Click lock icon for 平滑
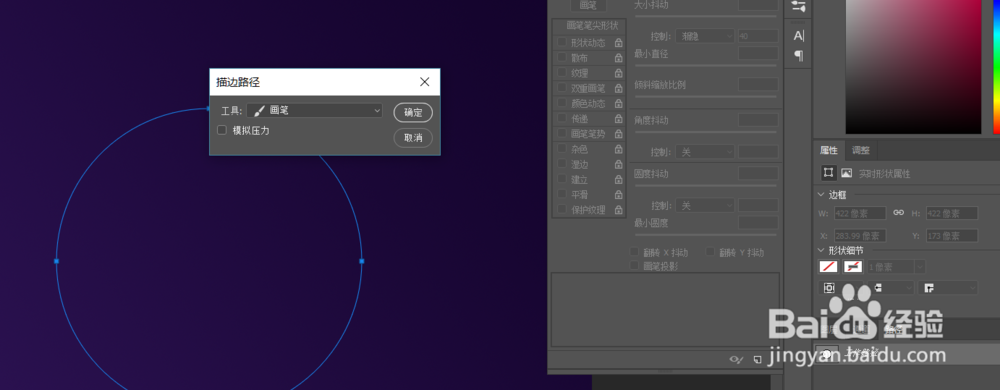 [x=618, y=194]
